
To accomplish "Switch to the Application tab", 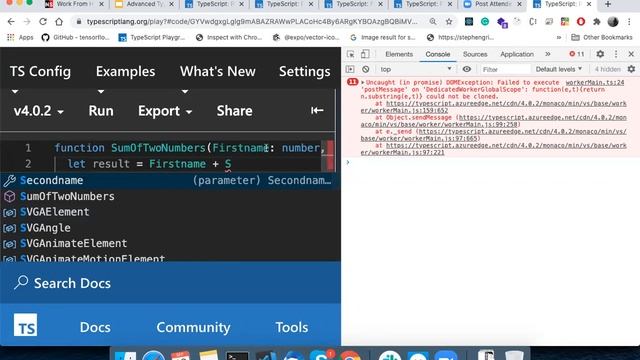I will [x=517, y=54].
